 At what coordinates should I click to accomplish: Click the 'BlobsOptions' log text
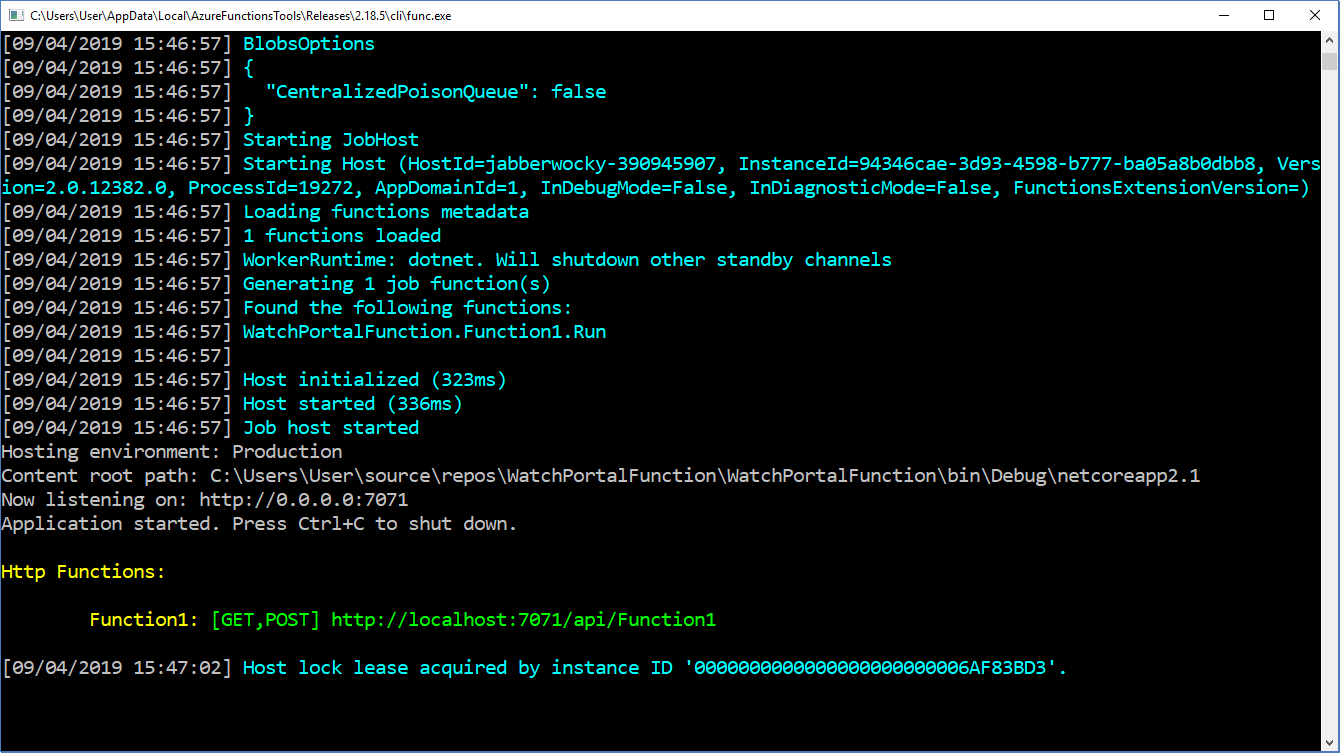click(x=308, y=43)
